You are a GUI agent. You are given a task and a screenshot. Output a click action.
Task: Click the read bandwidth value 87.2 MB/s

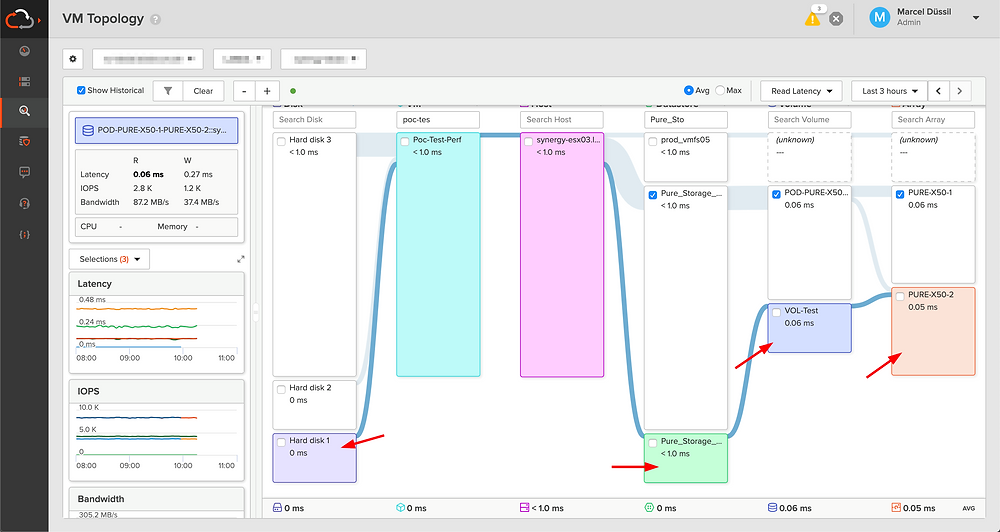(x=149, y=202)
